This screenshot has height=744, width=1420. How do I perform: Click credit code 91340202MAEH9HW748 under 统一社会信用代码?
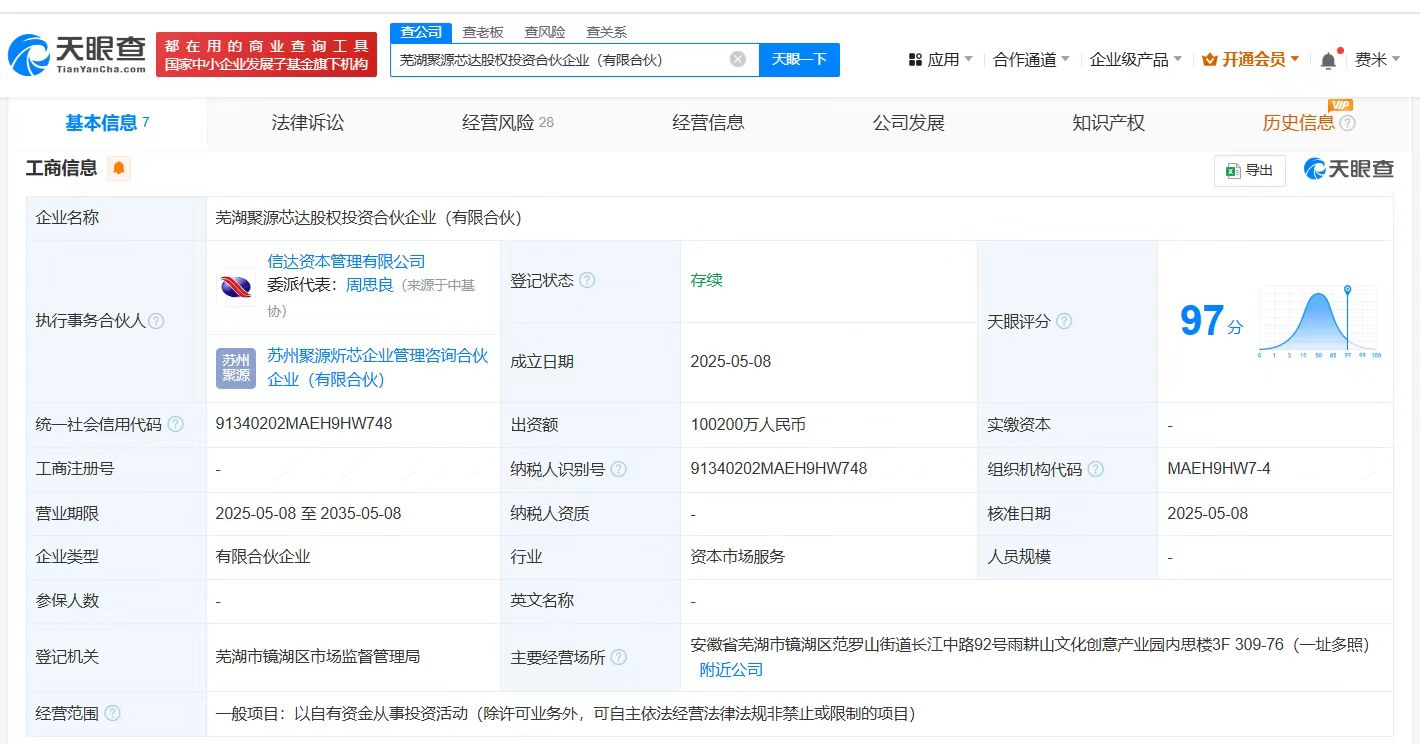point(304,424)
